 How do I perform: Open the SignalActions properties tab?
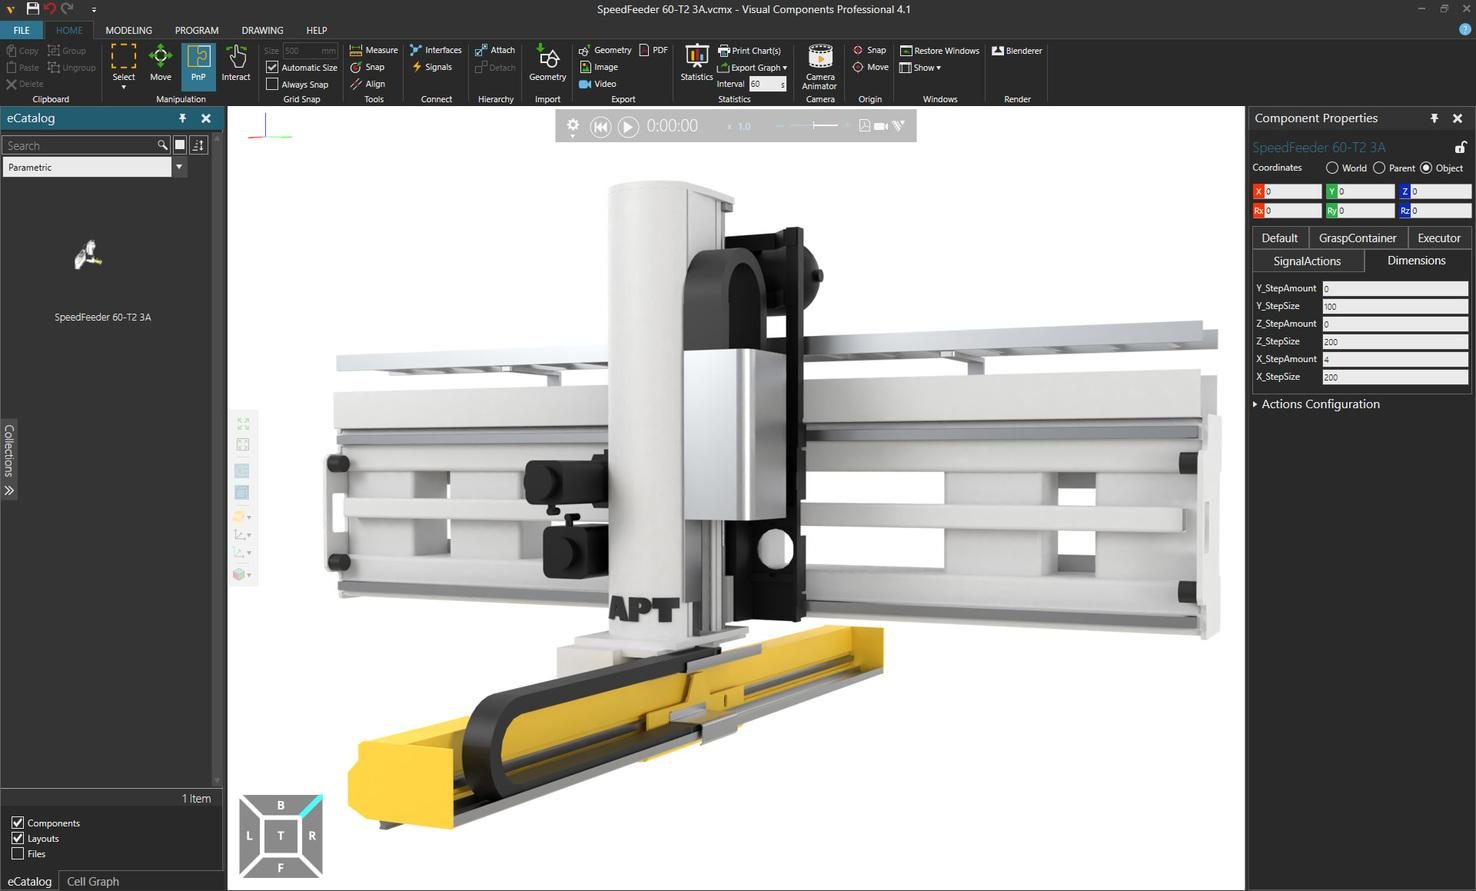(1306, 260)
